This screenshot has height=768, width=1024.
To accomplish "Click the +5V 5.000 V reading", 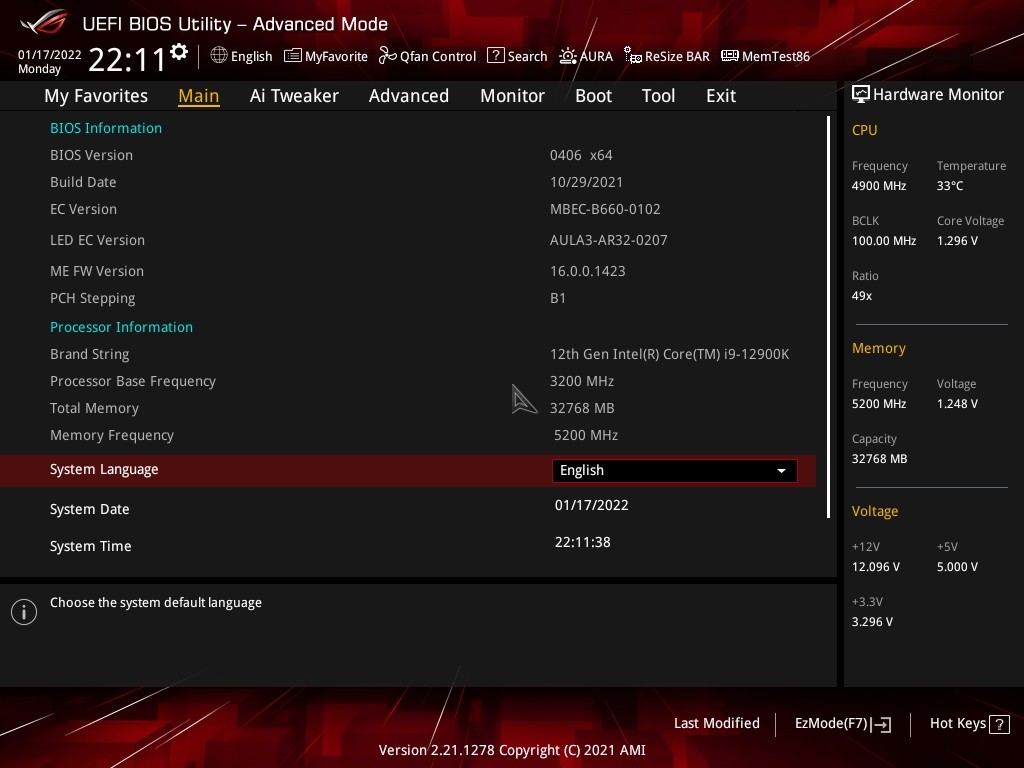I will (957, 567).
